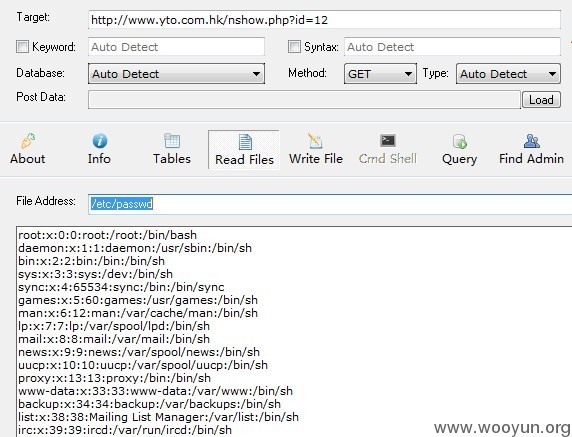The width and height of the screenshot is (572, 437).
Task: Click the Syntax Auto Detect field
Action: [452, 47]
